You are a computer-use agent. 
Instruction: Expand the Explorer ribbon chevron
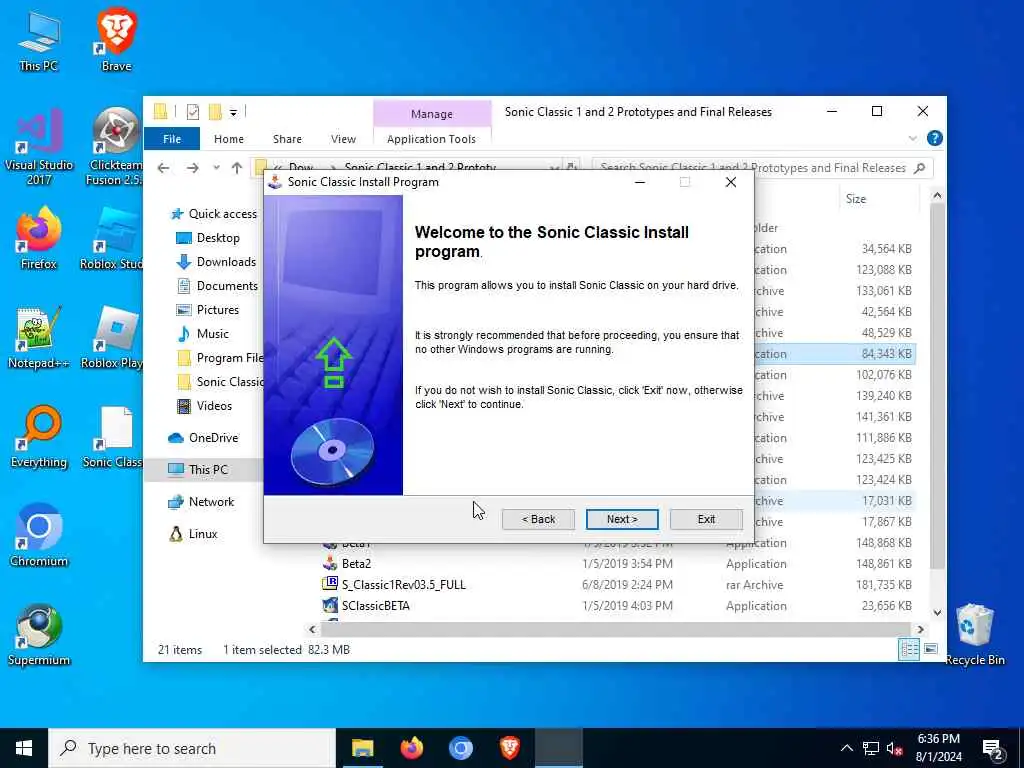pyautogui.click(x=912, y=138)
